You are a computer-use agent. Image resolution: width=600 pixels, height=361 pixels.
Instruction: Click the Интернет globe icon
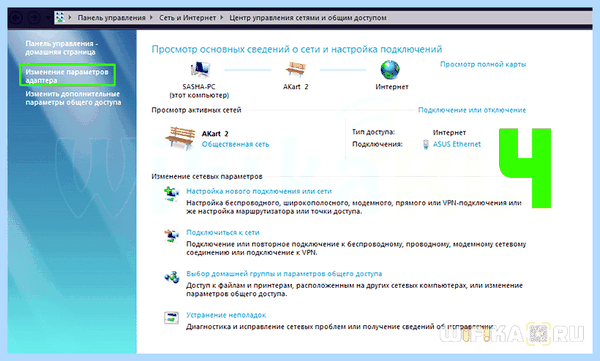click(390, 69)
